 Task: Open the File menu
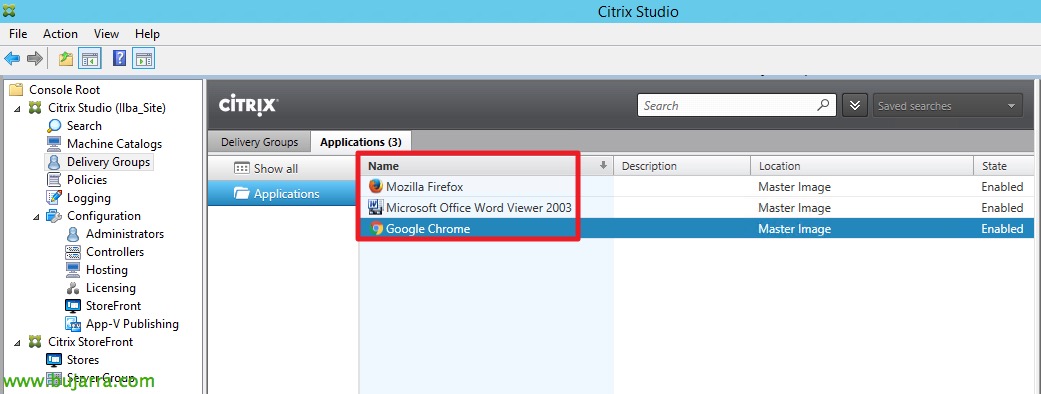coord(19,33)
